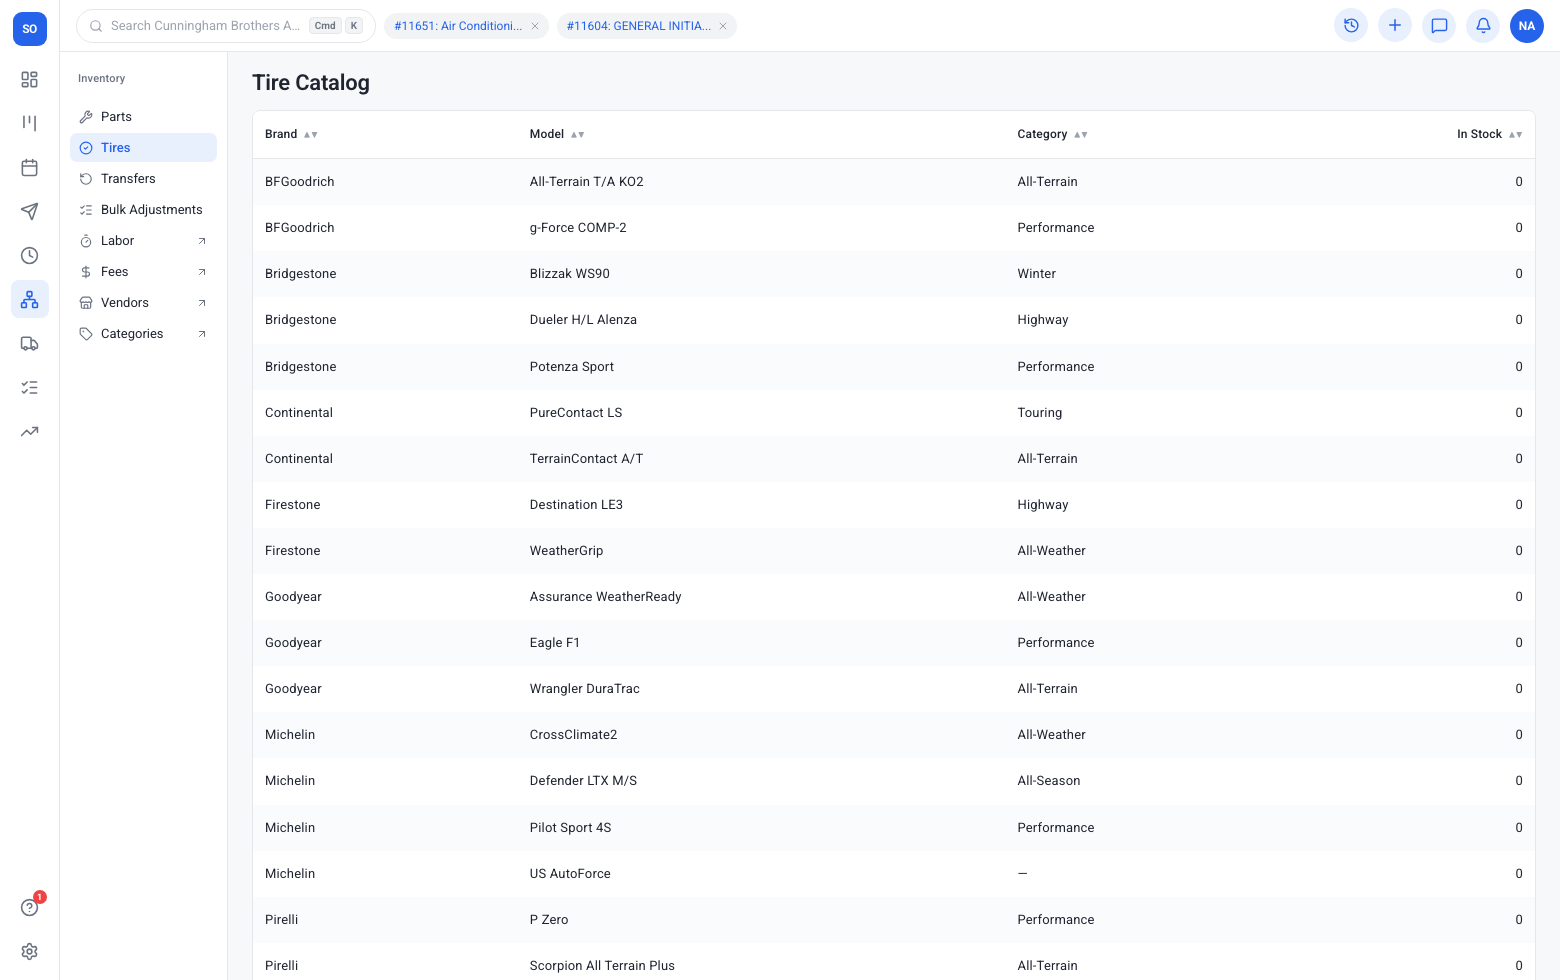Select the Dueler H/L Alenza row

click(893, 319)
